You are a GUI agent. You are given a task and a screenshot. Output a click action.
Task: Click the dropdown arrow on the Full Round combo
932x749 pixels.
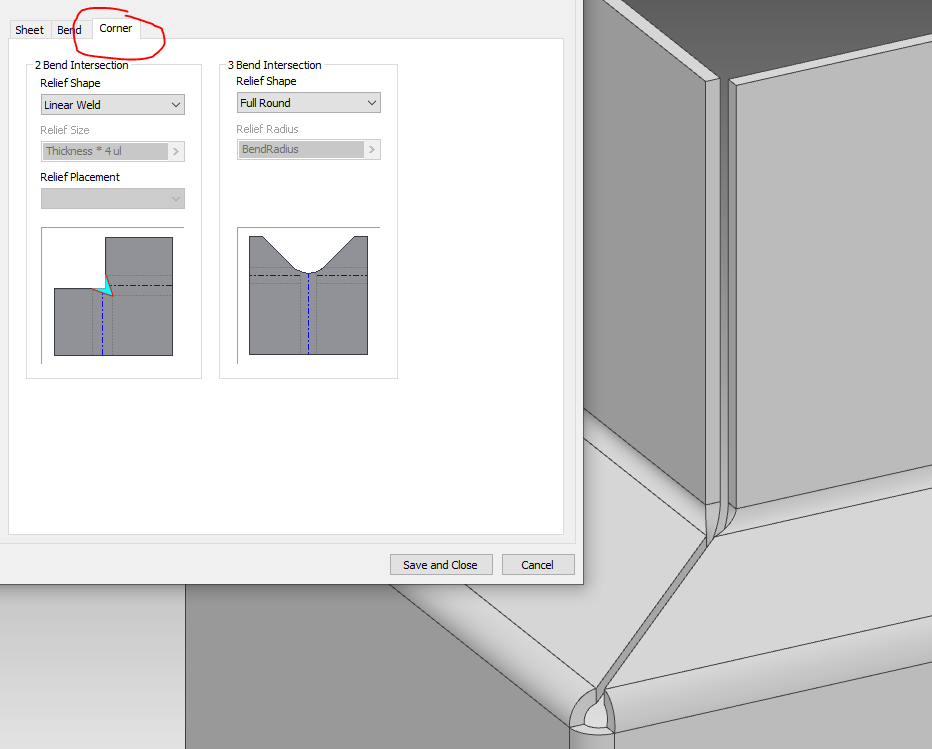coord(371,102)
